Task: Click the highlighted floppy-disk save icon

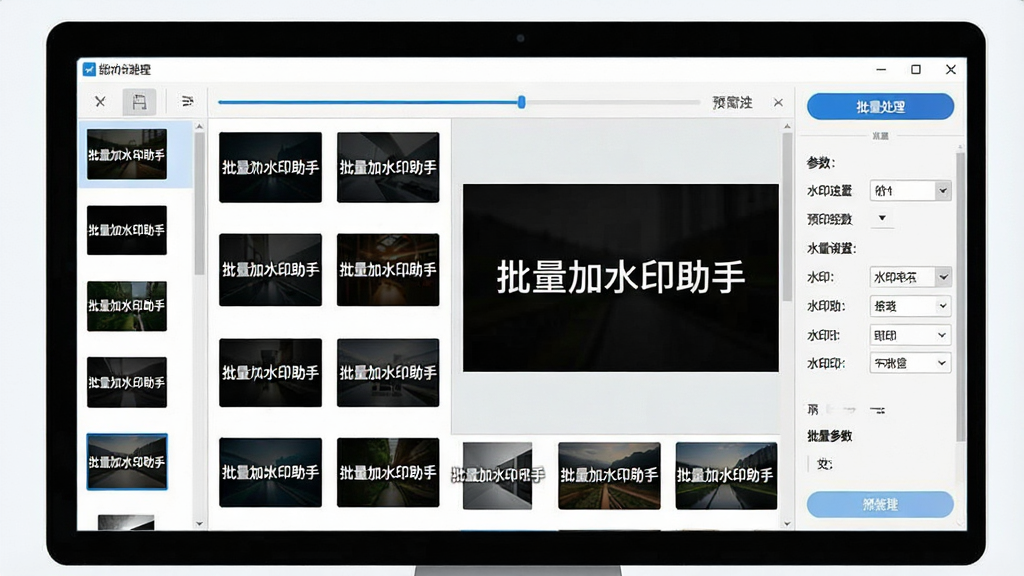Action: [x=139, y=102]
